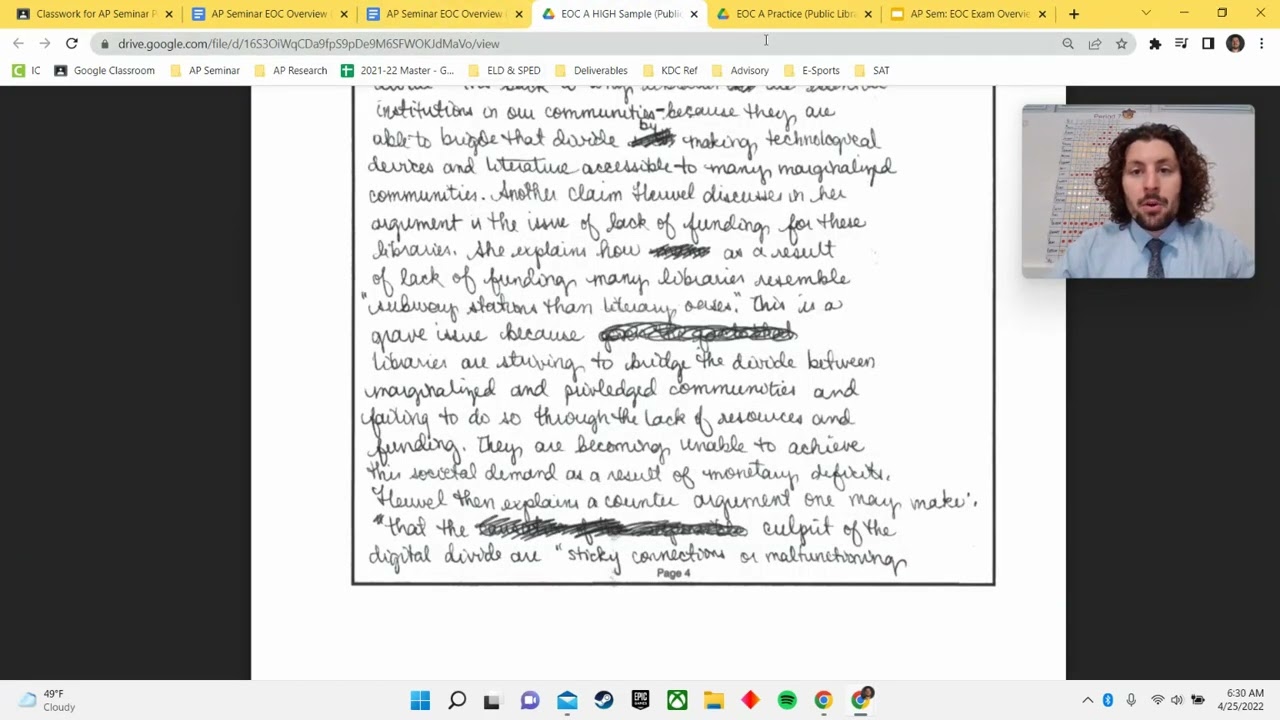Open the Chrome profile avatar
This screenshot has height=720, width=1280.
(1235, 44)
